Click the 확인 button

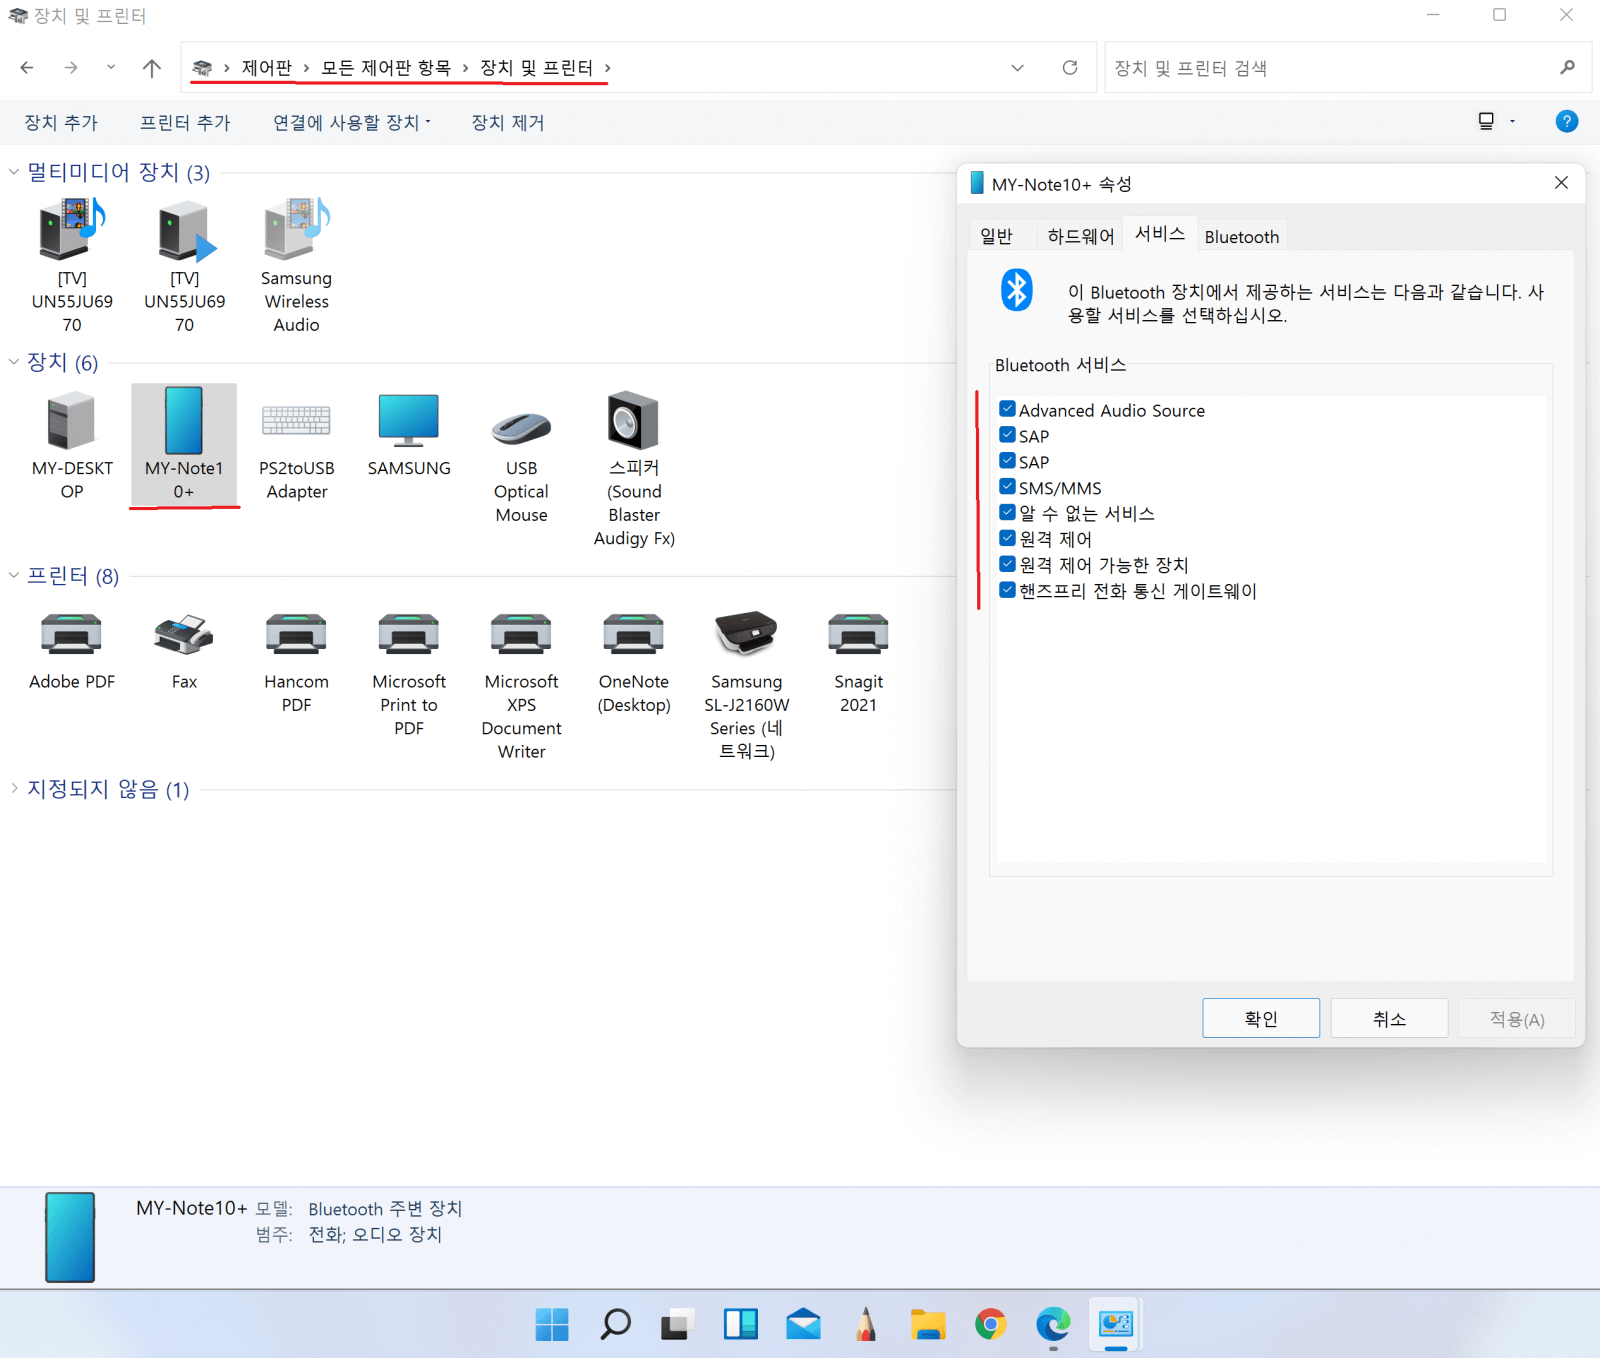pyautogui.click(x=1260, y=1018)
